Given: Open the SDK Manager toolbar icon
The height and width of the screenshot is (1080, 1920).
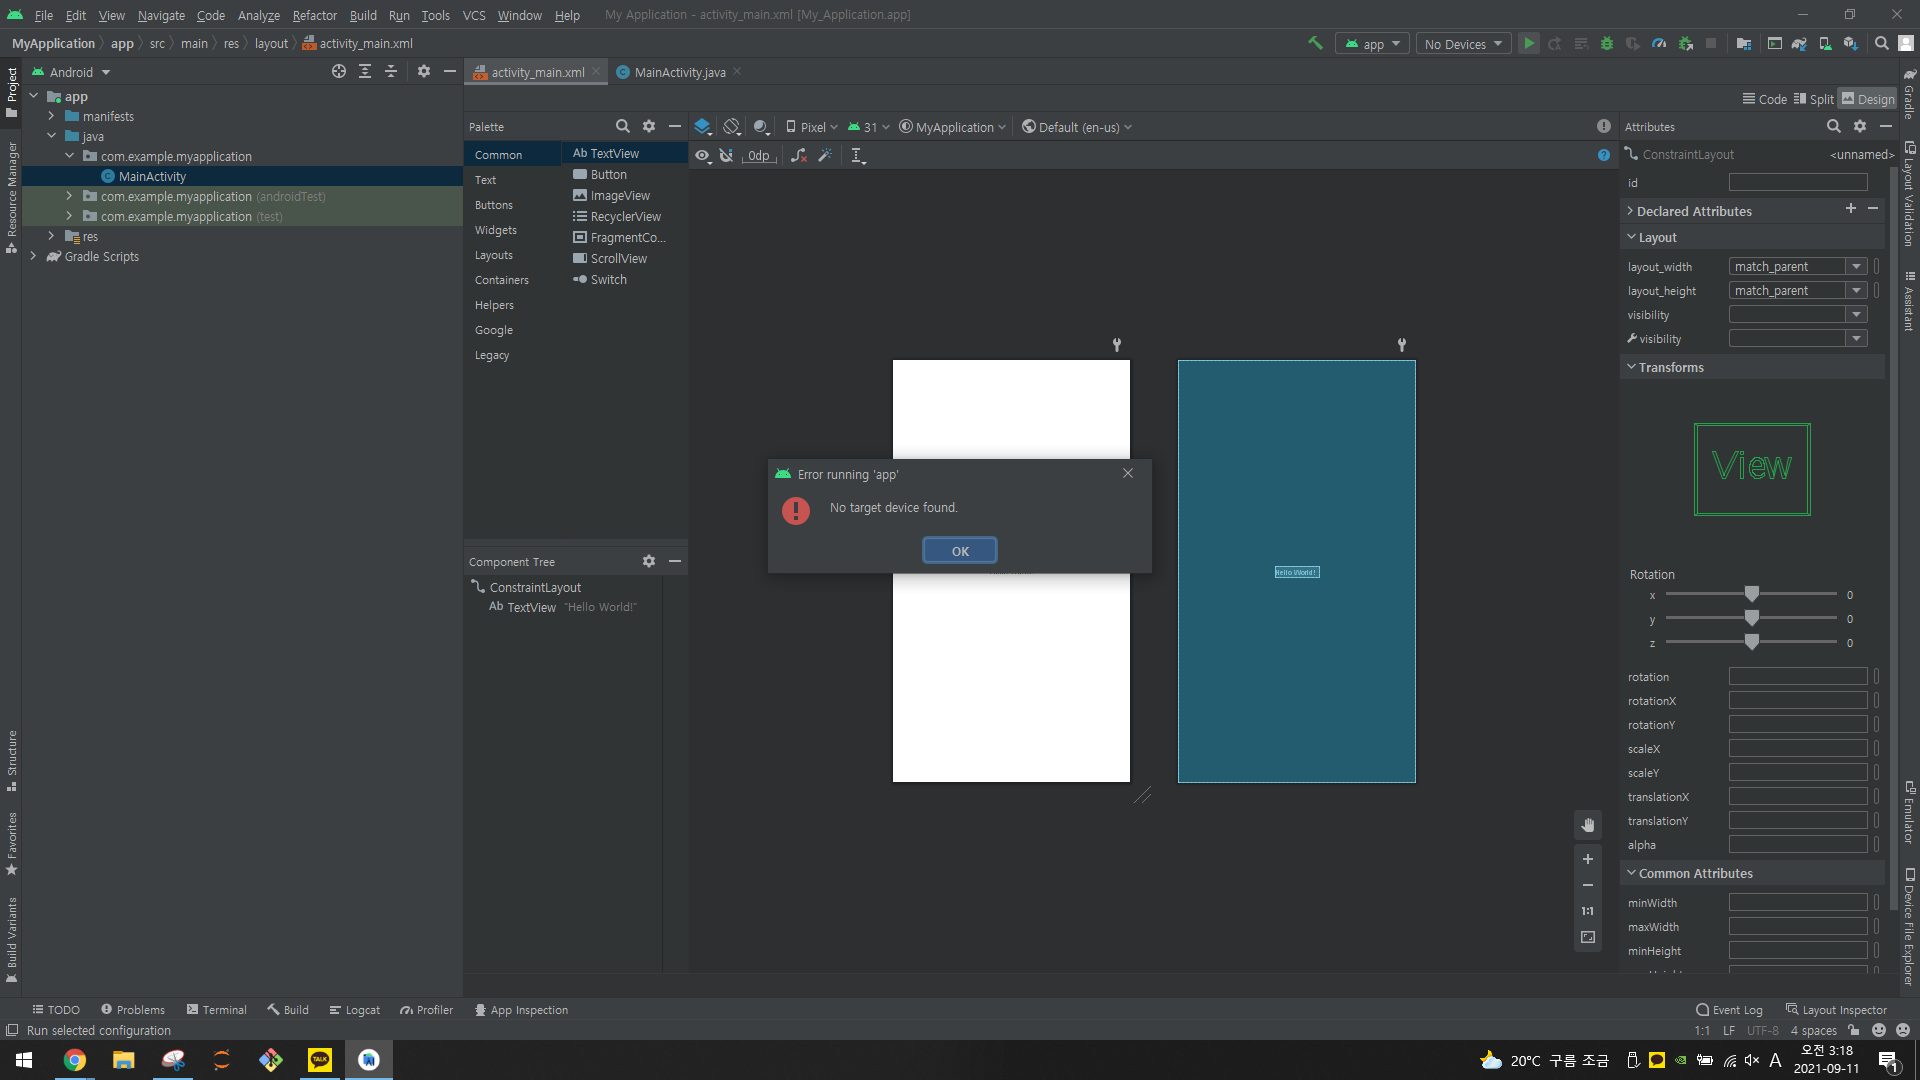Looking at the screenshot, I should [x=1850, y=44].
